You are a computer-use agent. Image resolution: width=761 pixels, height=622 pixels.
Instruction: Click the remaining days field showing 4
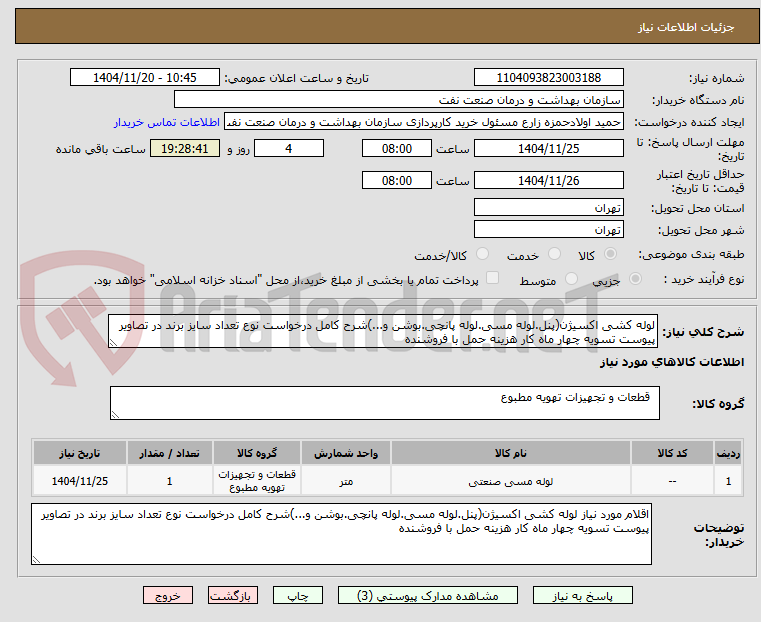click(289, 148)
